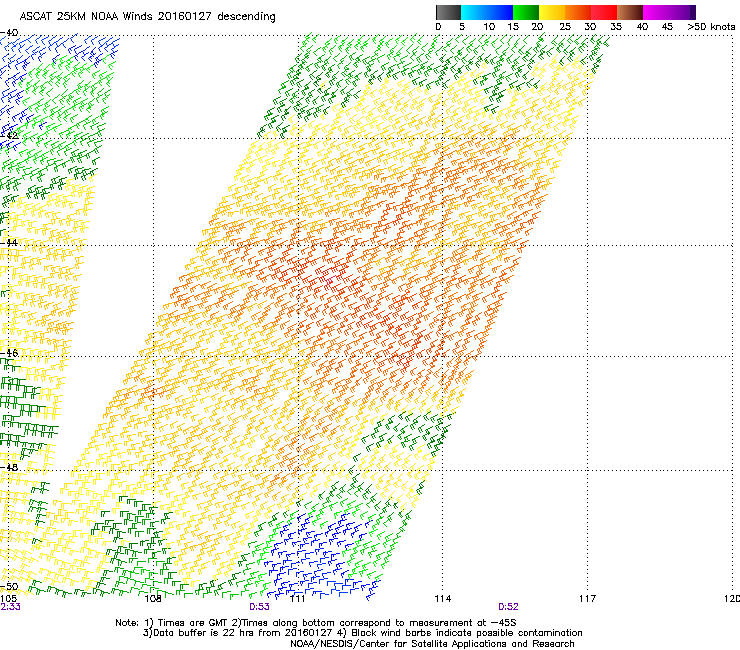Image resolution: width=740 pixels, height=650 pixels.
Task: Click the orange 25-30 knots color segment
Action: click(578, 12)
